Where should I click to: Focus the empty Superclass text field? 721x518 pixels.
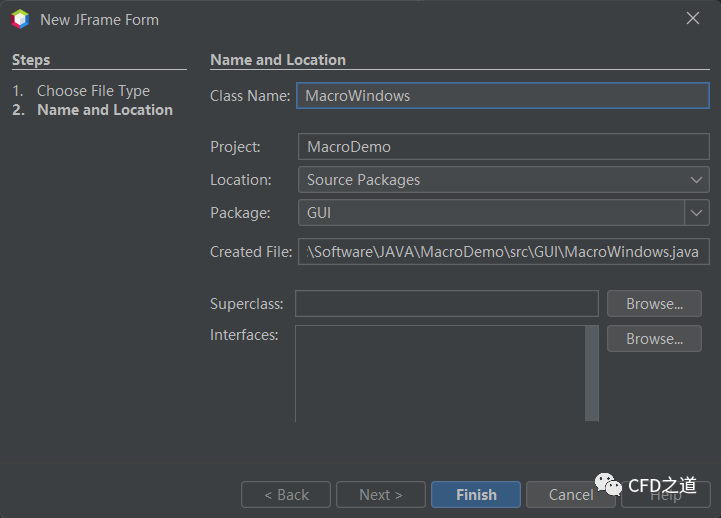[x=446, y=304]
